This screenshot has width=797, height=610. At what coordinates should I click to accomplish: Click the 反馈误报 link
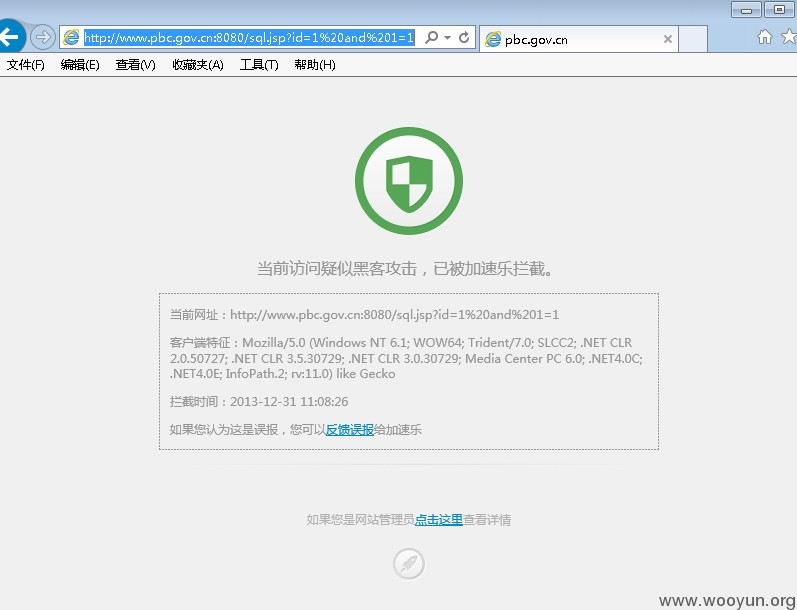coord(349,430)
